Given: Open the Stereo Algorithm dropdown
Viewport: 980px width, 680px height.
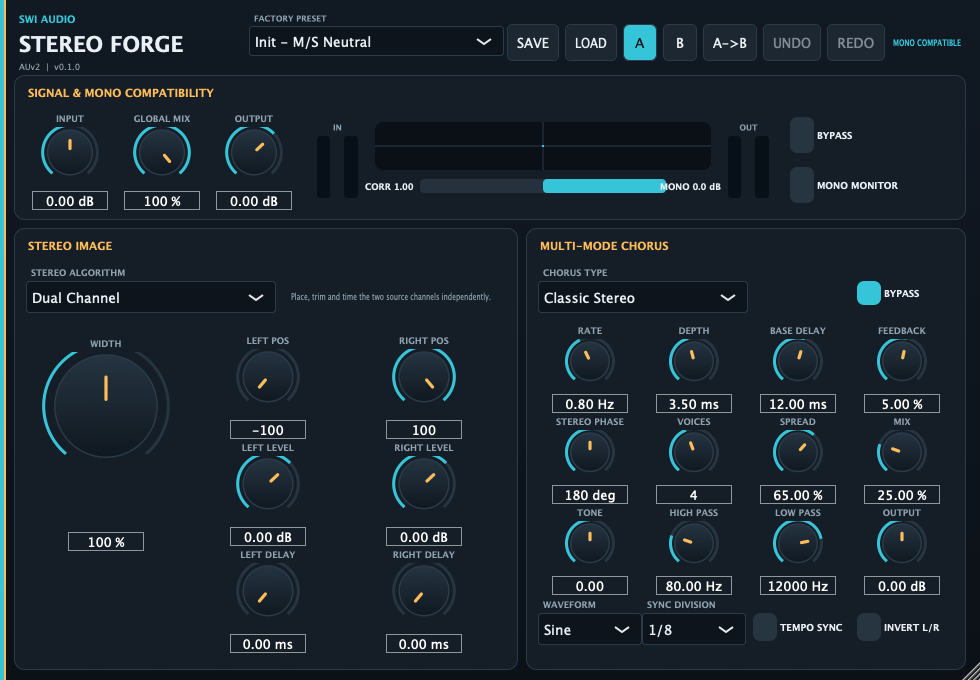Looking at the screenshot, I should point(151,298).
